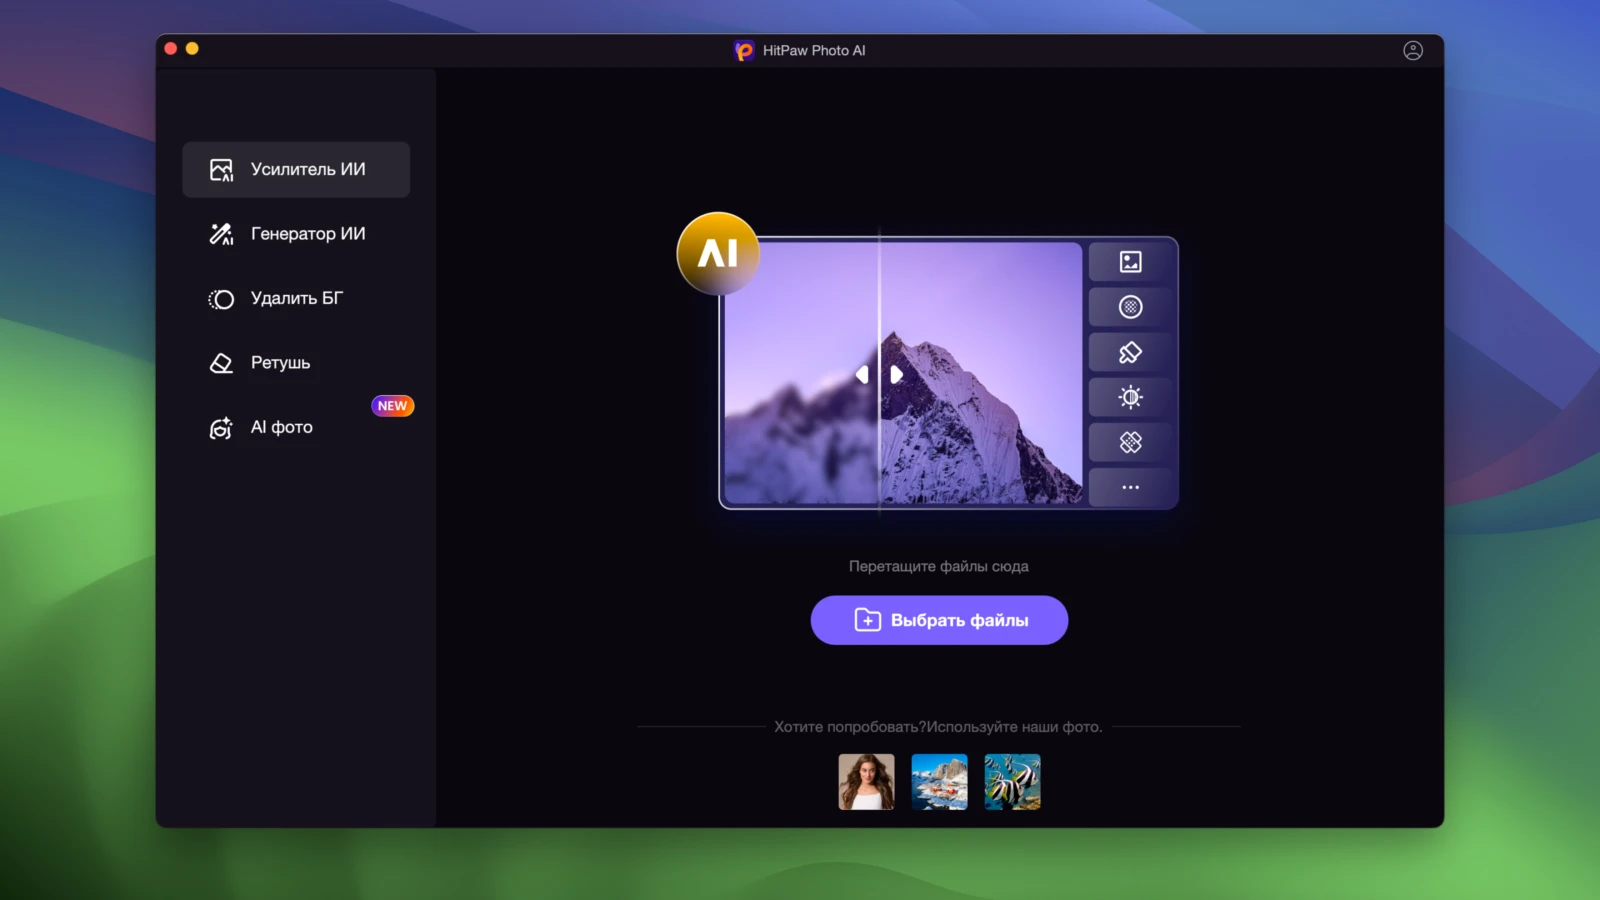Click the three-dots more icon in preview

[x=1130, y=487]
